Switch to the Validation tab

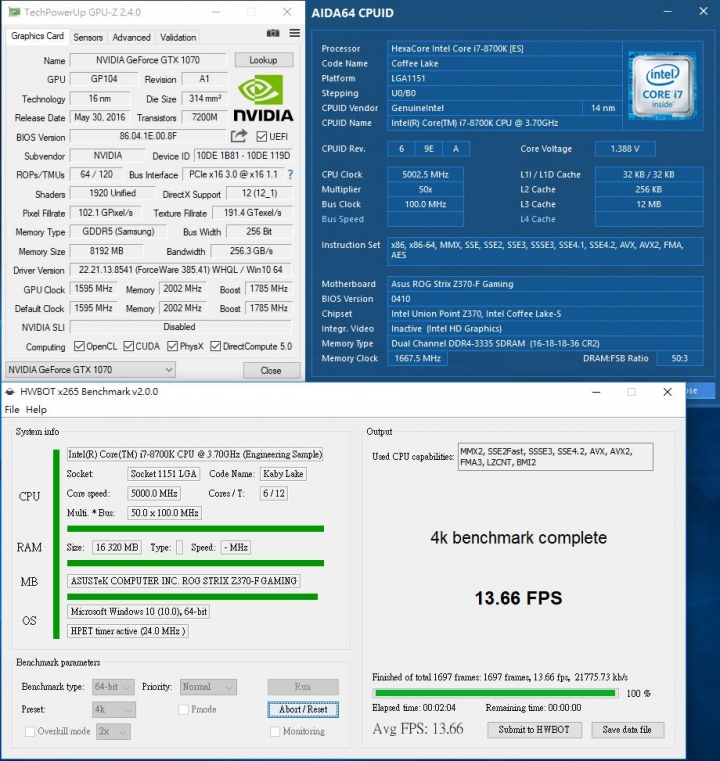coord(178,37)
